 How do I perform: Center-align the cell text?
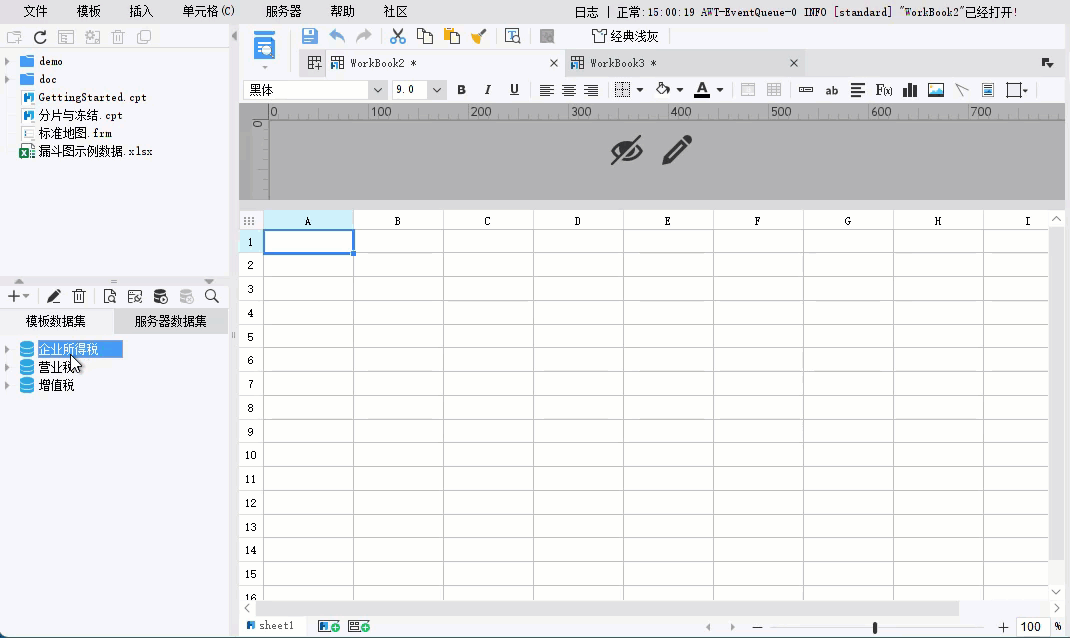point(568,90)
